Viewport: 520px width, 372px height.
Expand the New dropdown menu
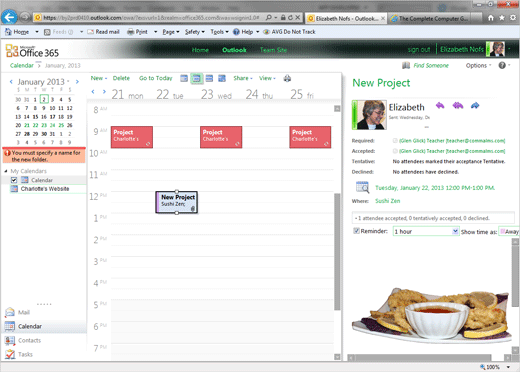point(99,78)
